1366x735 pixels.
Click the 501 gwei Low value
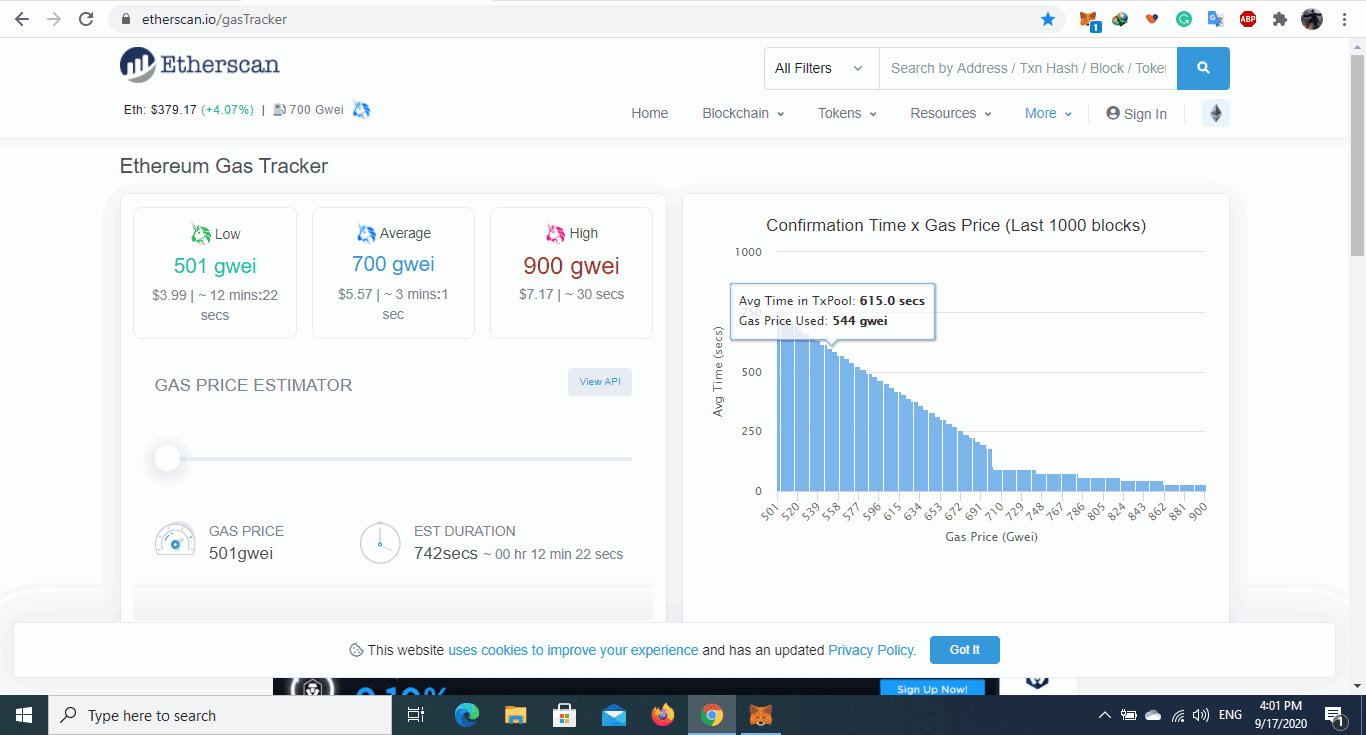click(215, 266)
